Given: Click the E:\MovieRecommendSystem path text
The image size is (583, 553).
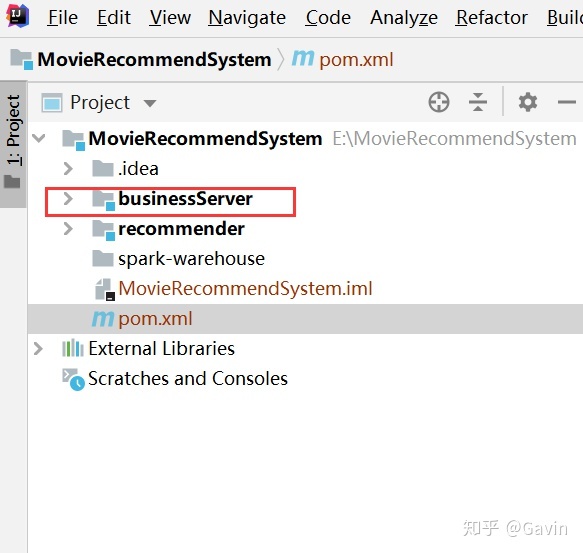Looking at the screenshot, I should click(454, 138).
